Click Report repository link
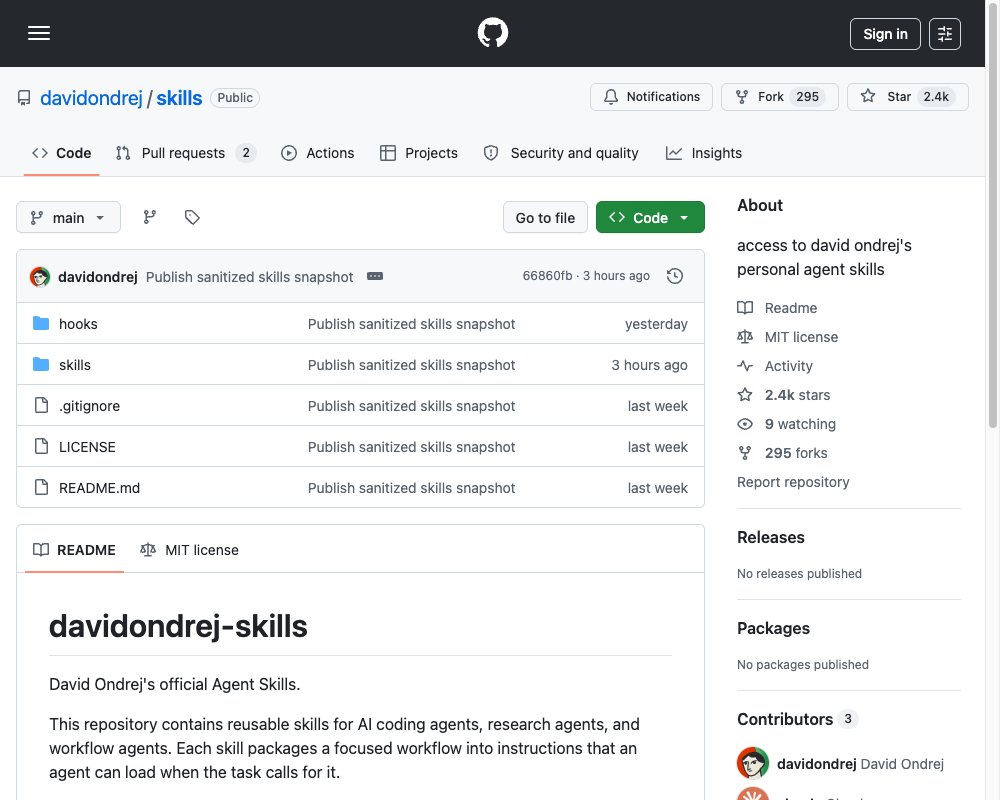The height and width of the screenshot is (800, 1000). [x=793, y=482]
